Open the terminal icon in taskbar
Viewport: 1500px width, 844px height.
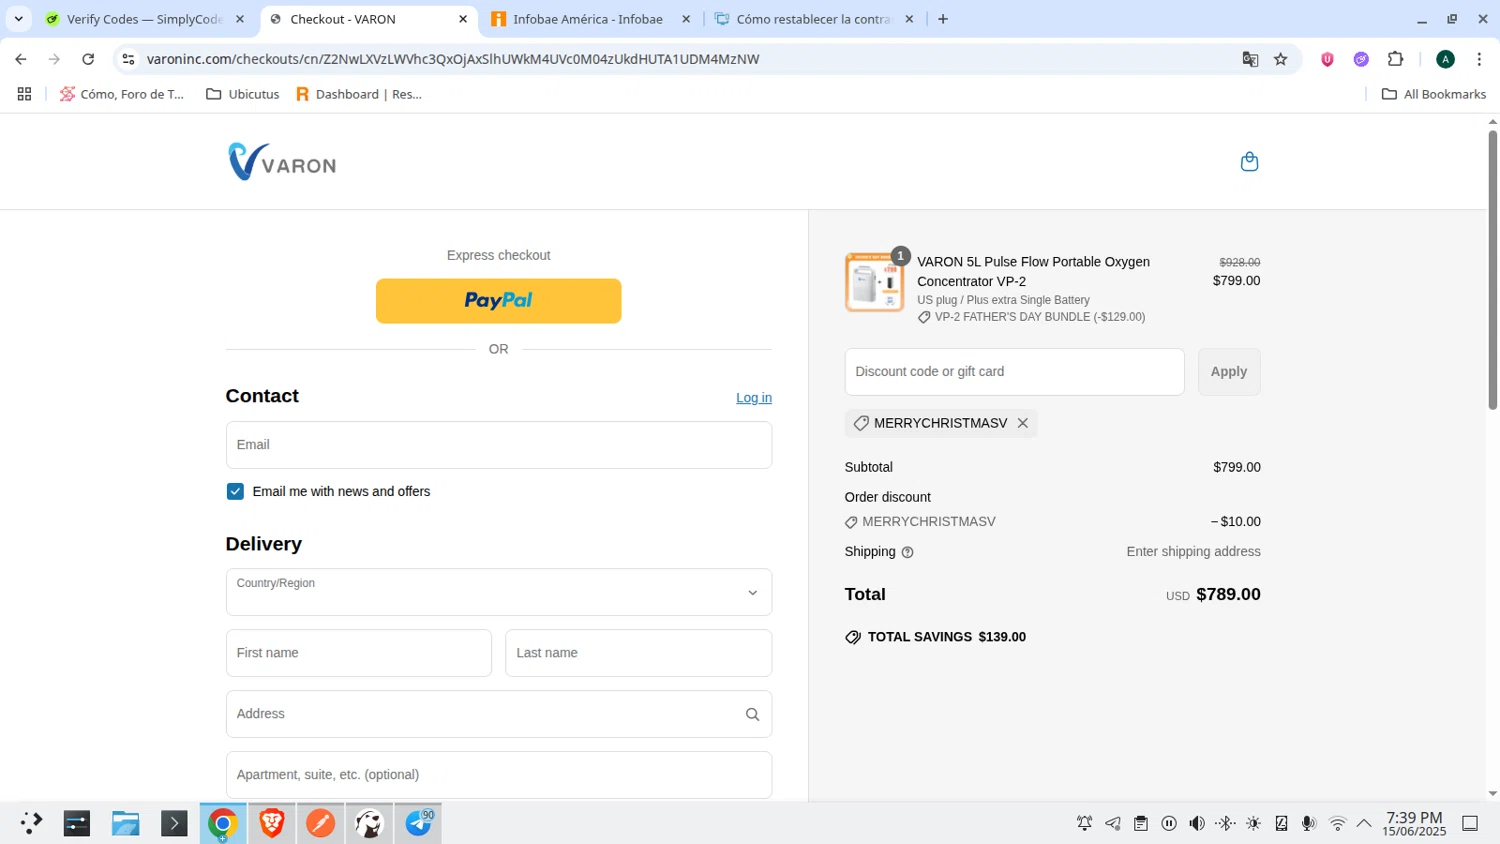click(174, 823)
